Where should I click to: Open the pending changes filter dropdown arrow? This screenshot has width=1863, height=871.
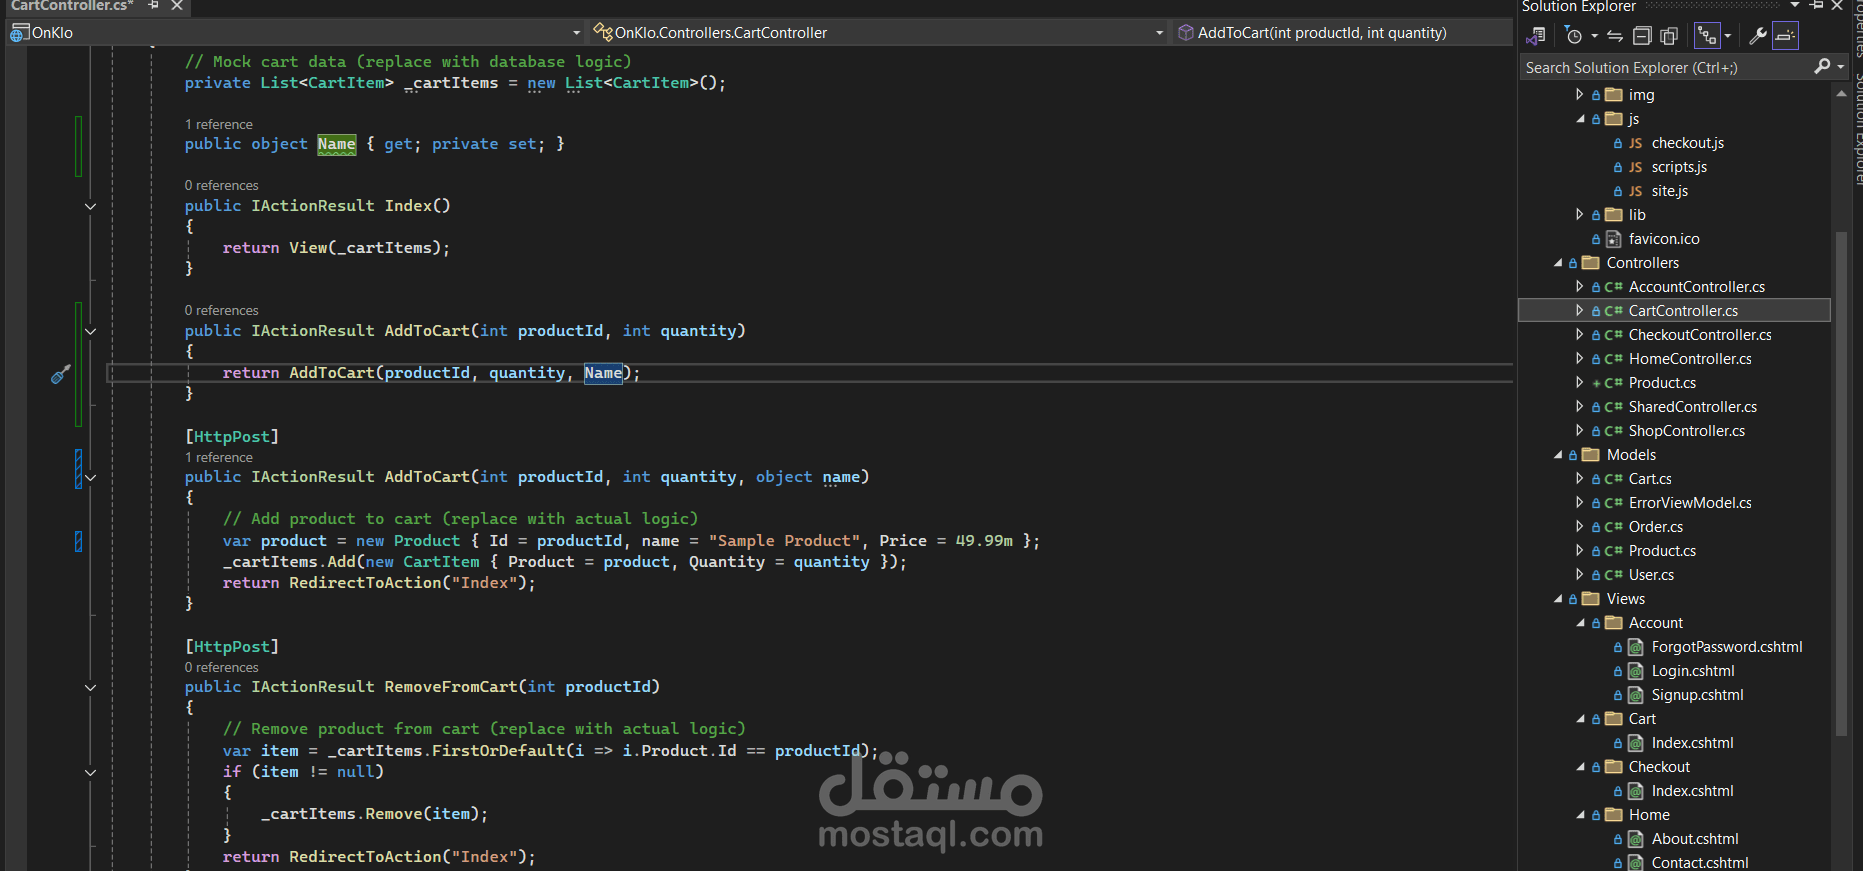[1594, 36]
